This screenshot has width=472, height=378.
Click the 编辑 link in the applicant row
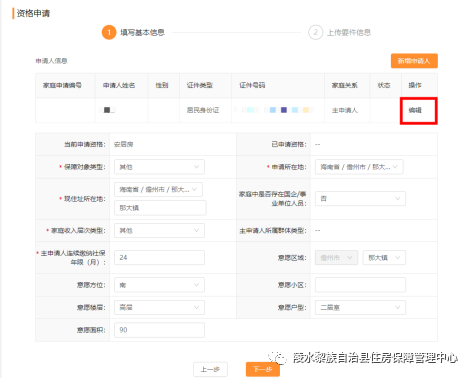[415, 110]
